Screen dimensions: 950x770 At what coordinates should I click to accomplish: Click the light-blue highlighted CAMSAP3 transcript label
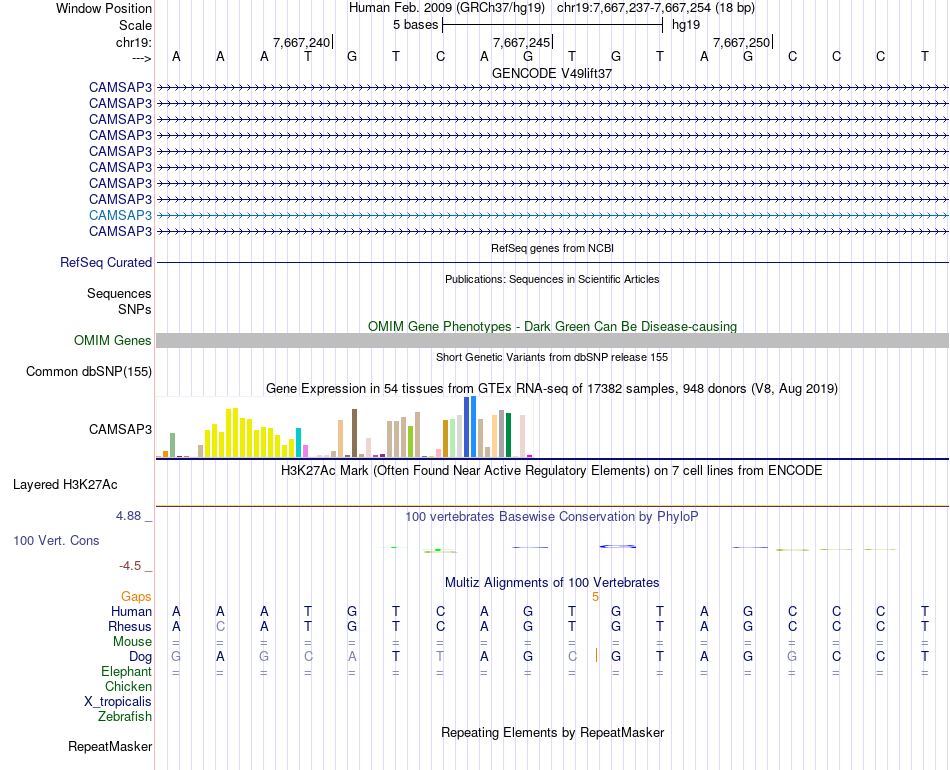pos(120,215)
